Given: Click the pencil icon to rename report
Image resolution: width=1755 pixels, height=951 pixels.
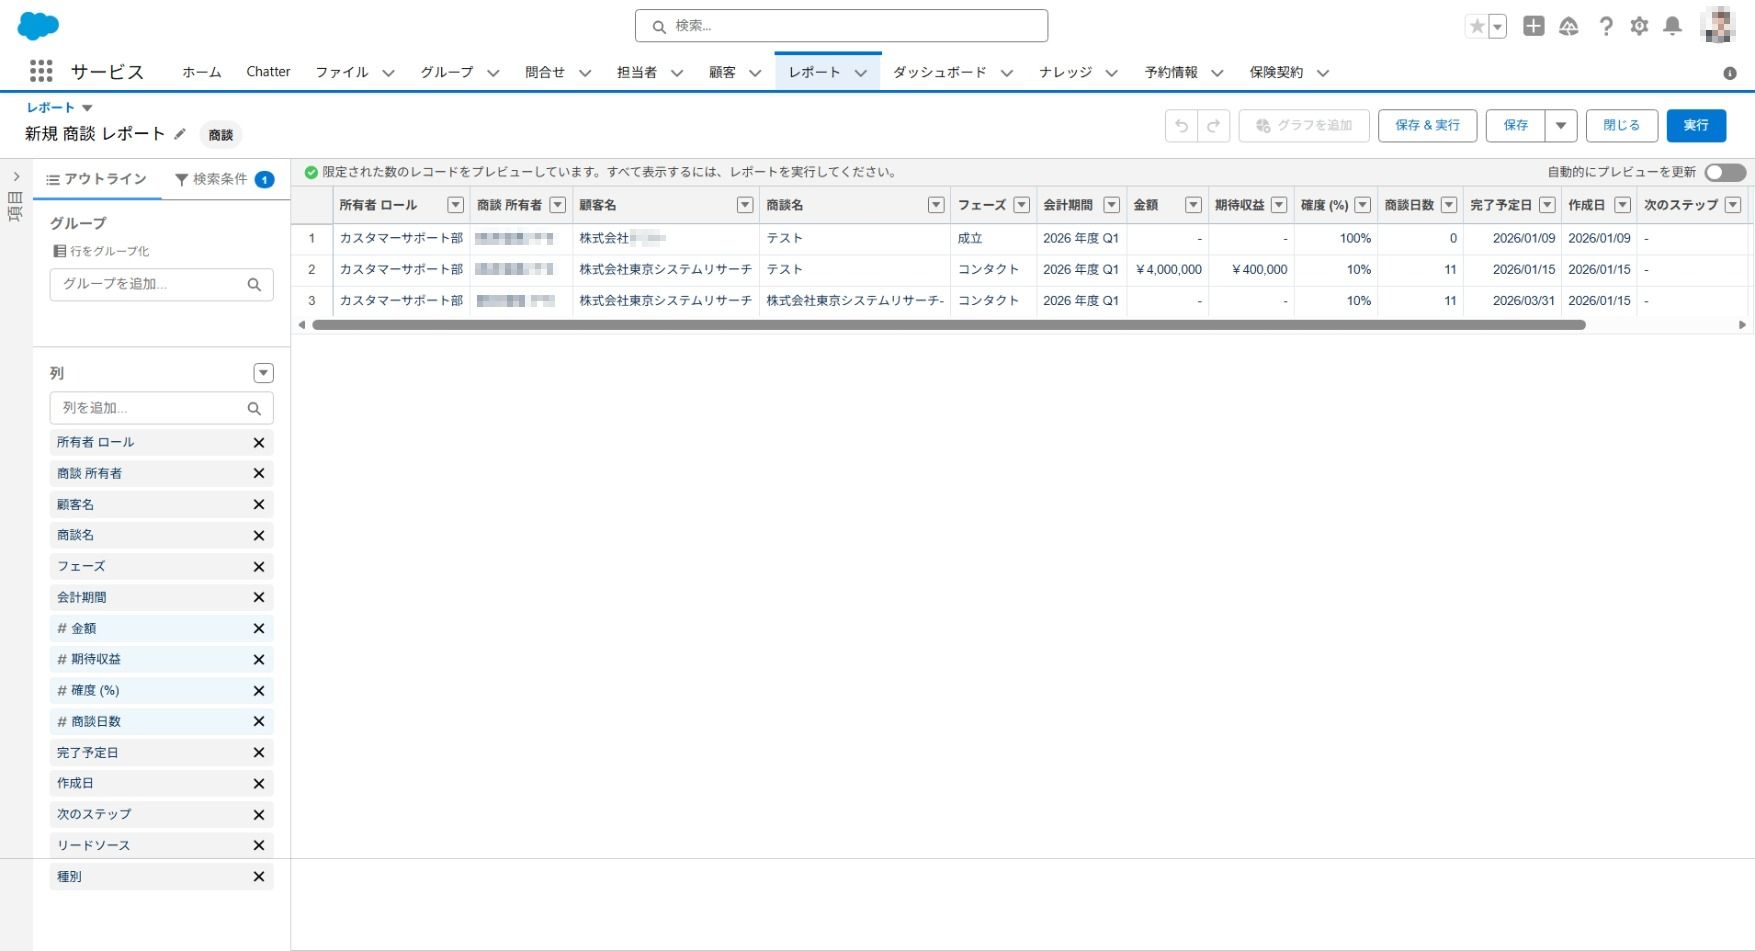Looking at the screenshot, I should click(x=180, y=134).
